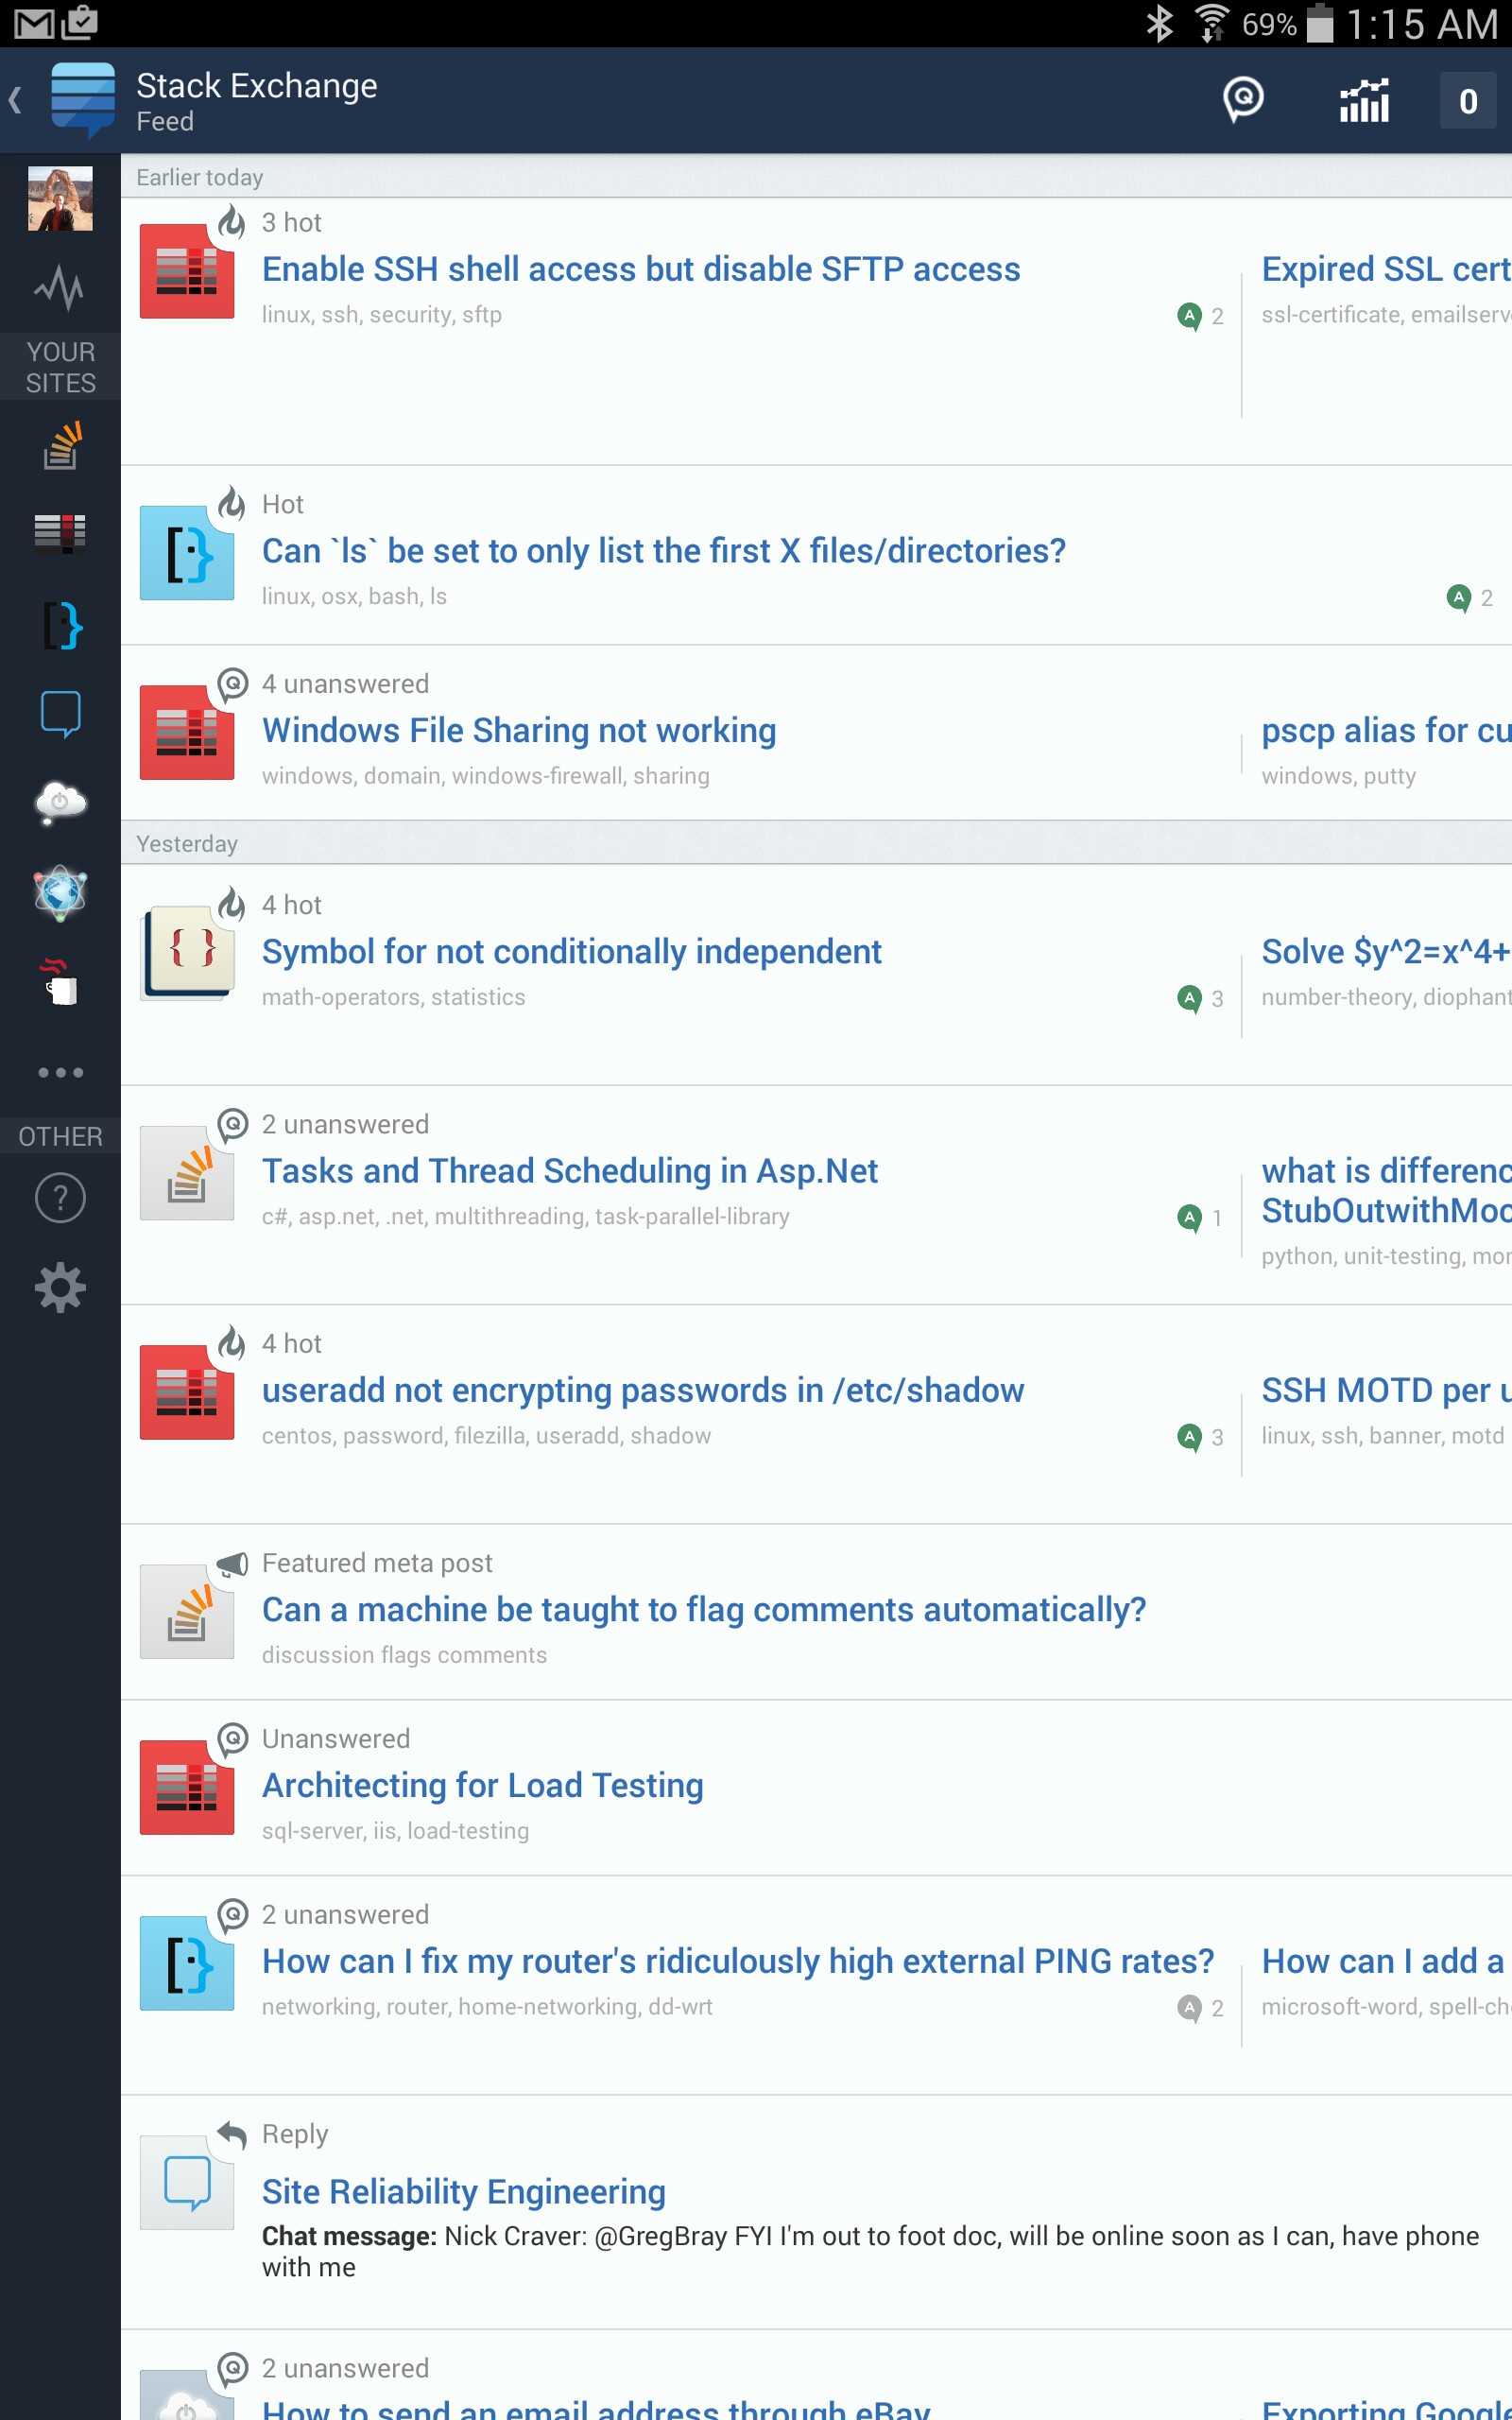Open Server Fault site in sidebar
Viewport: 1512px width, 2420px height.
click(x=60, y=533)
